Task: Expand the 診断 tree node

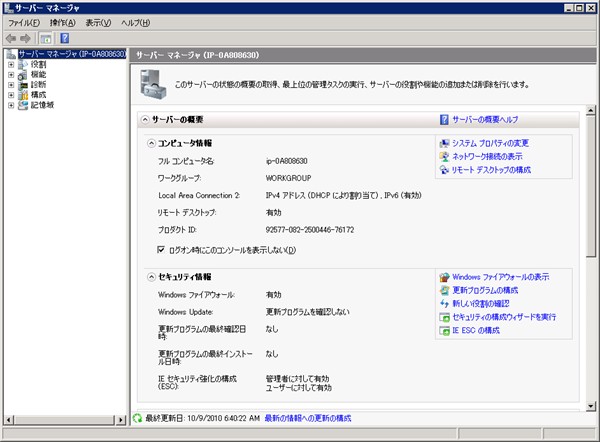Action: 11,85
